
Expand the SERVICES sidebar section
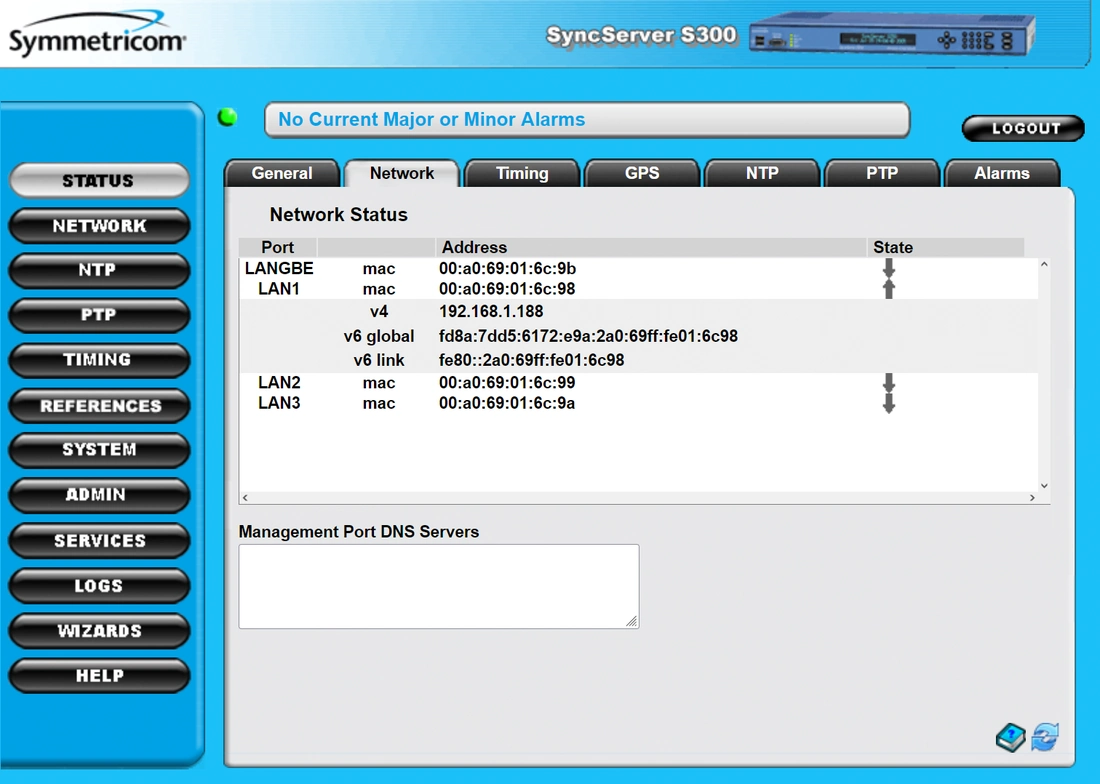[x=99, y=541]
